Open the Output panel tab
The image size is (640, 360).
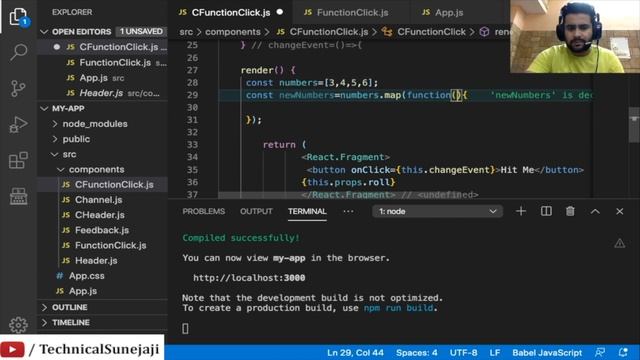[256, 211]
